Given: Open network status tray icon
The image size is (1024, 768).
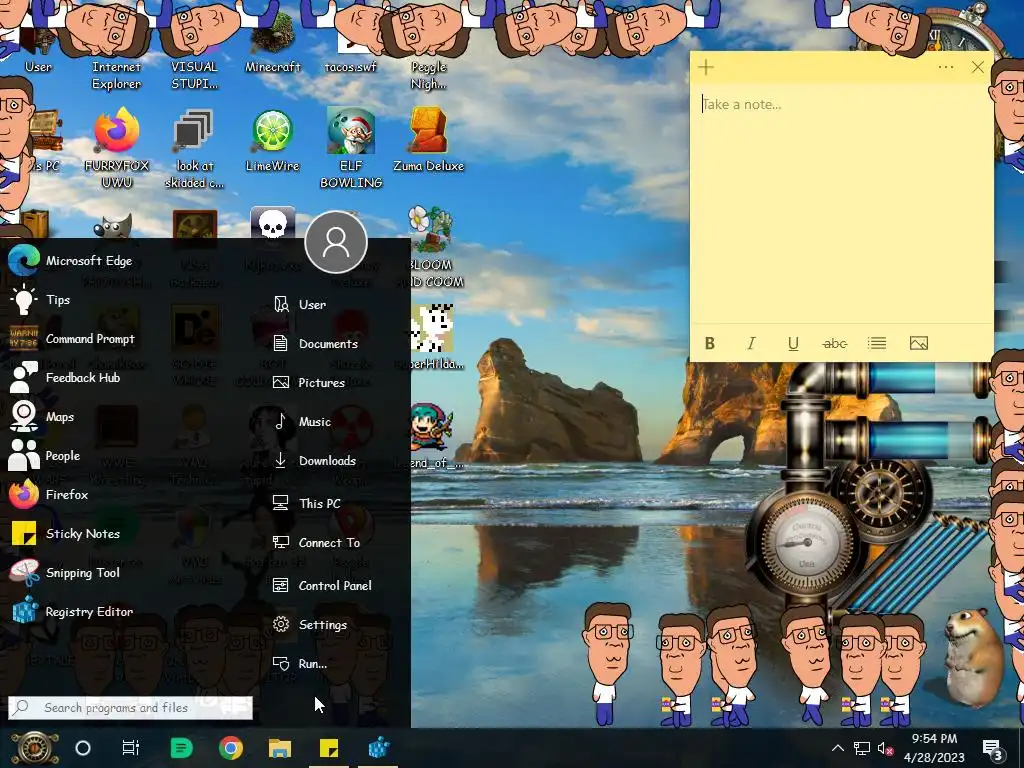Looking at the screenshot, I should click(x=861, y=748).
